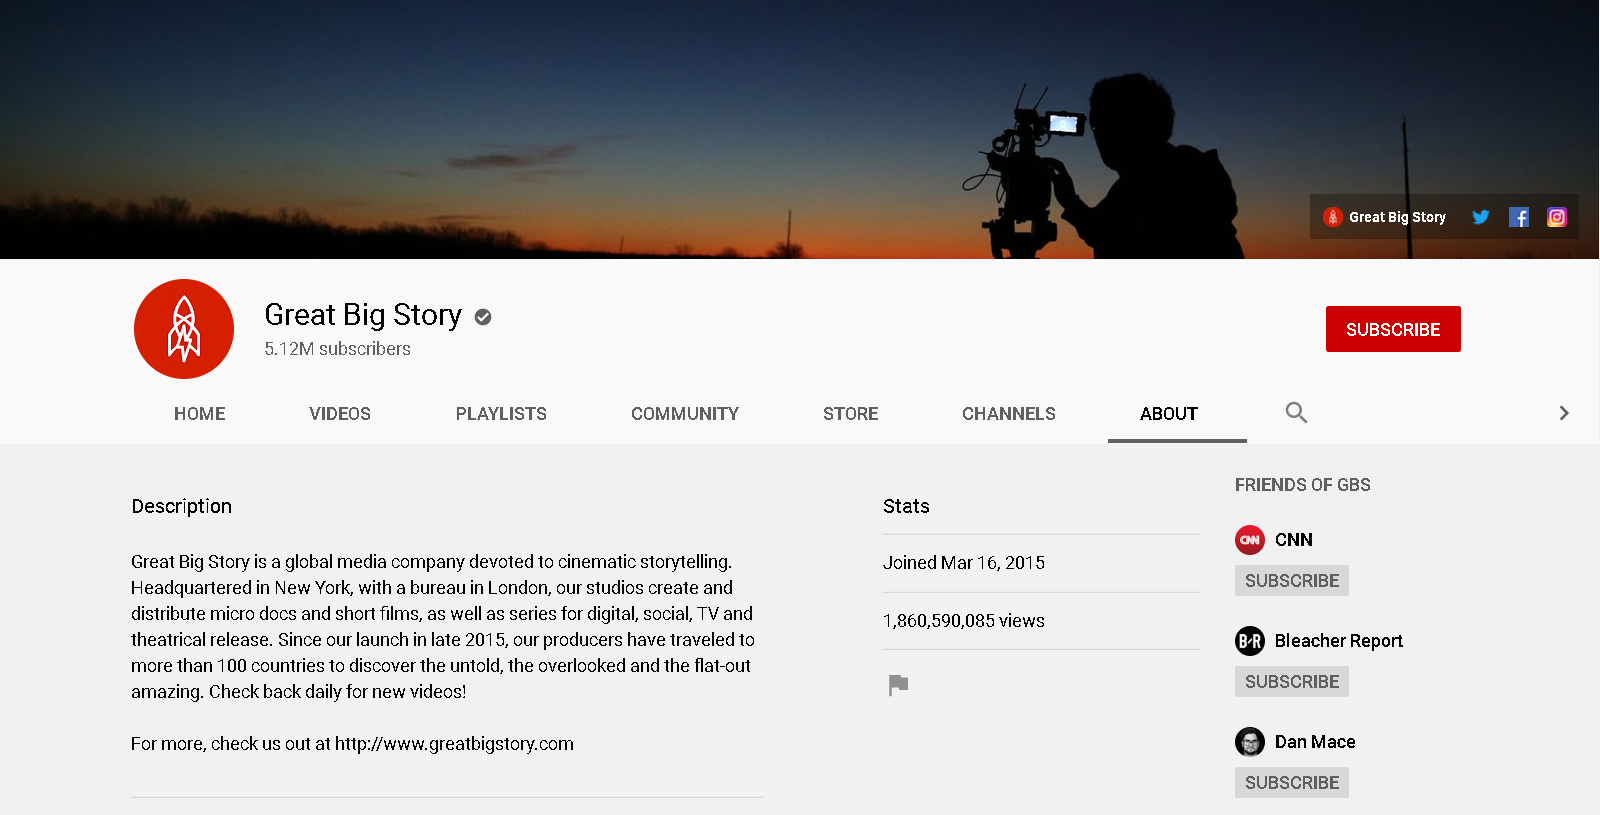Subscribe to Dan Mace channel

(x=1292, y=783)
